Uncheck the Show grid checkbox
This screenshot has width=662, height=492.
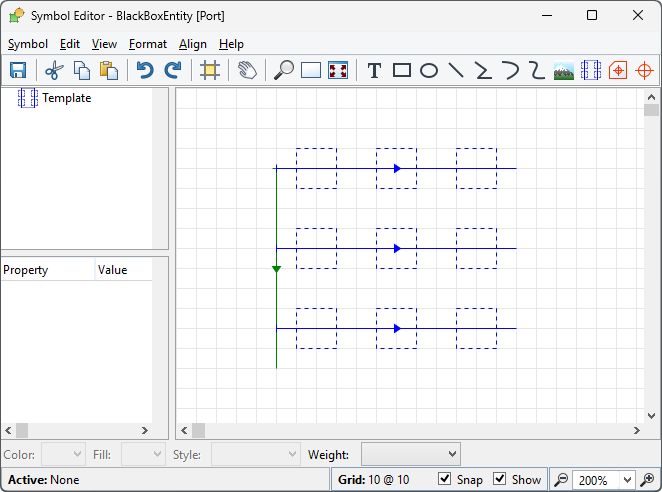pyautogui.click(x=500, y=480)
